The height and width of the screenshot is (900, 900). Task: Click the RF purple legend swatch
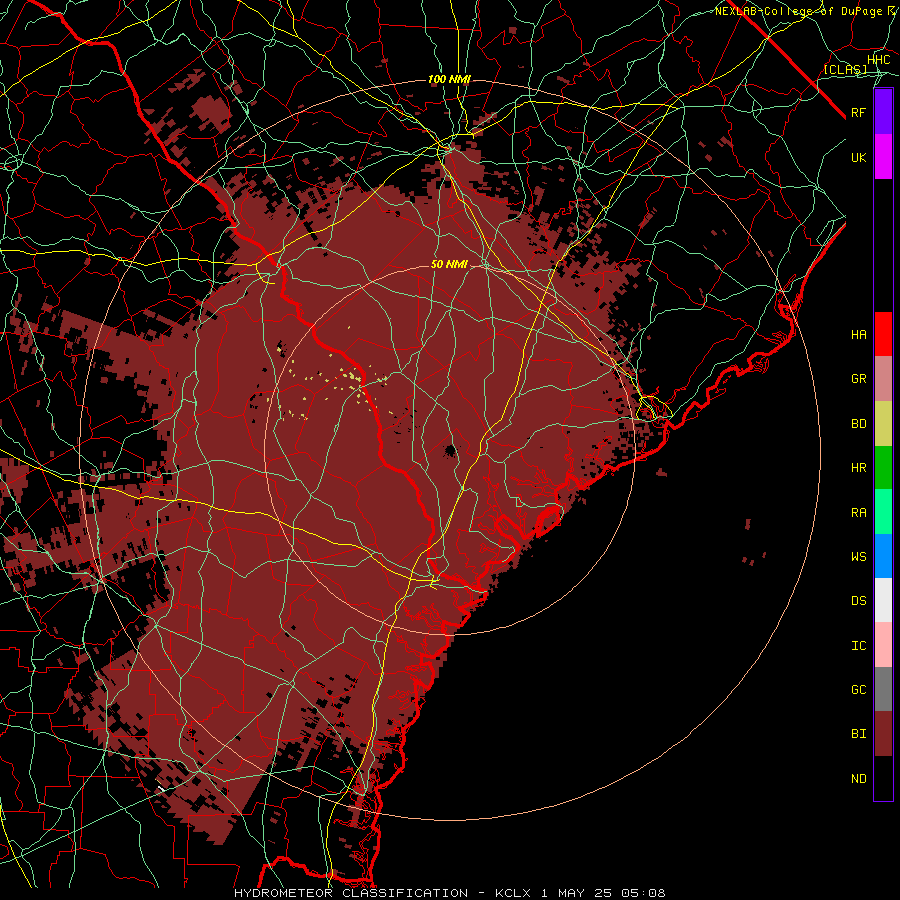pyautogui.click(x=883, y=112)
